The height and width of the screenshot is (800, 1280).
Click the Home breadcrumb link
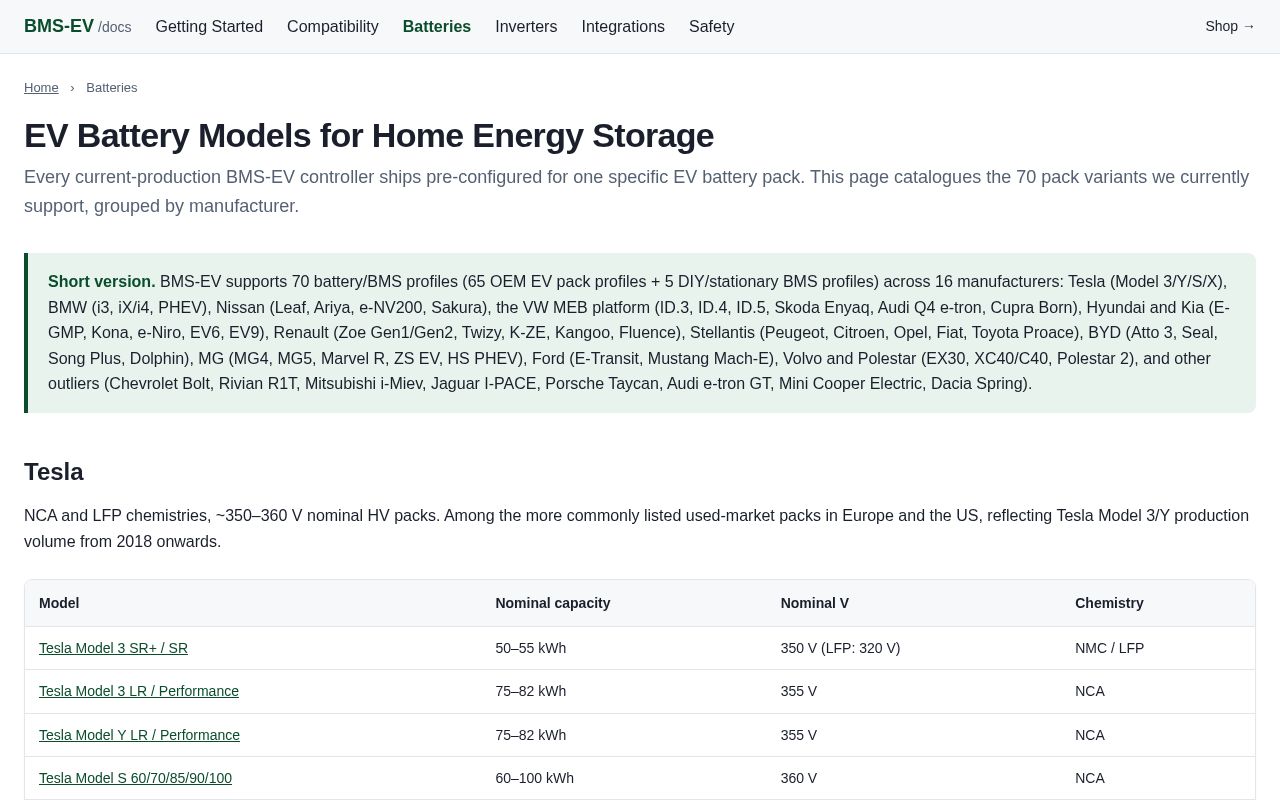click(x=41, y=88)
